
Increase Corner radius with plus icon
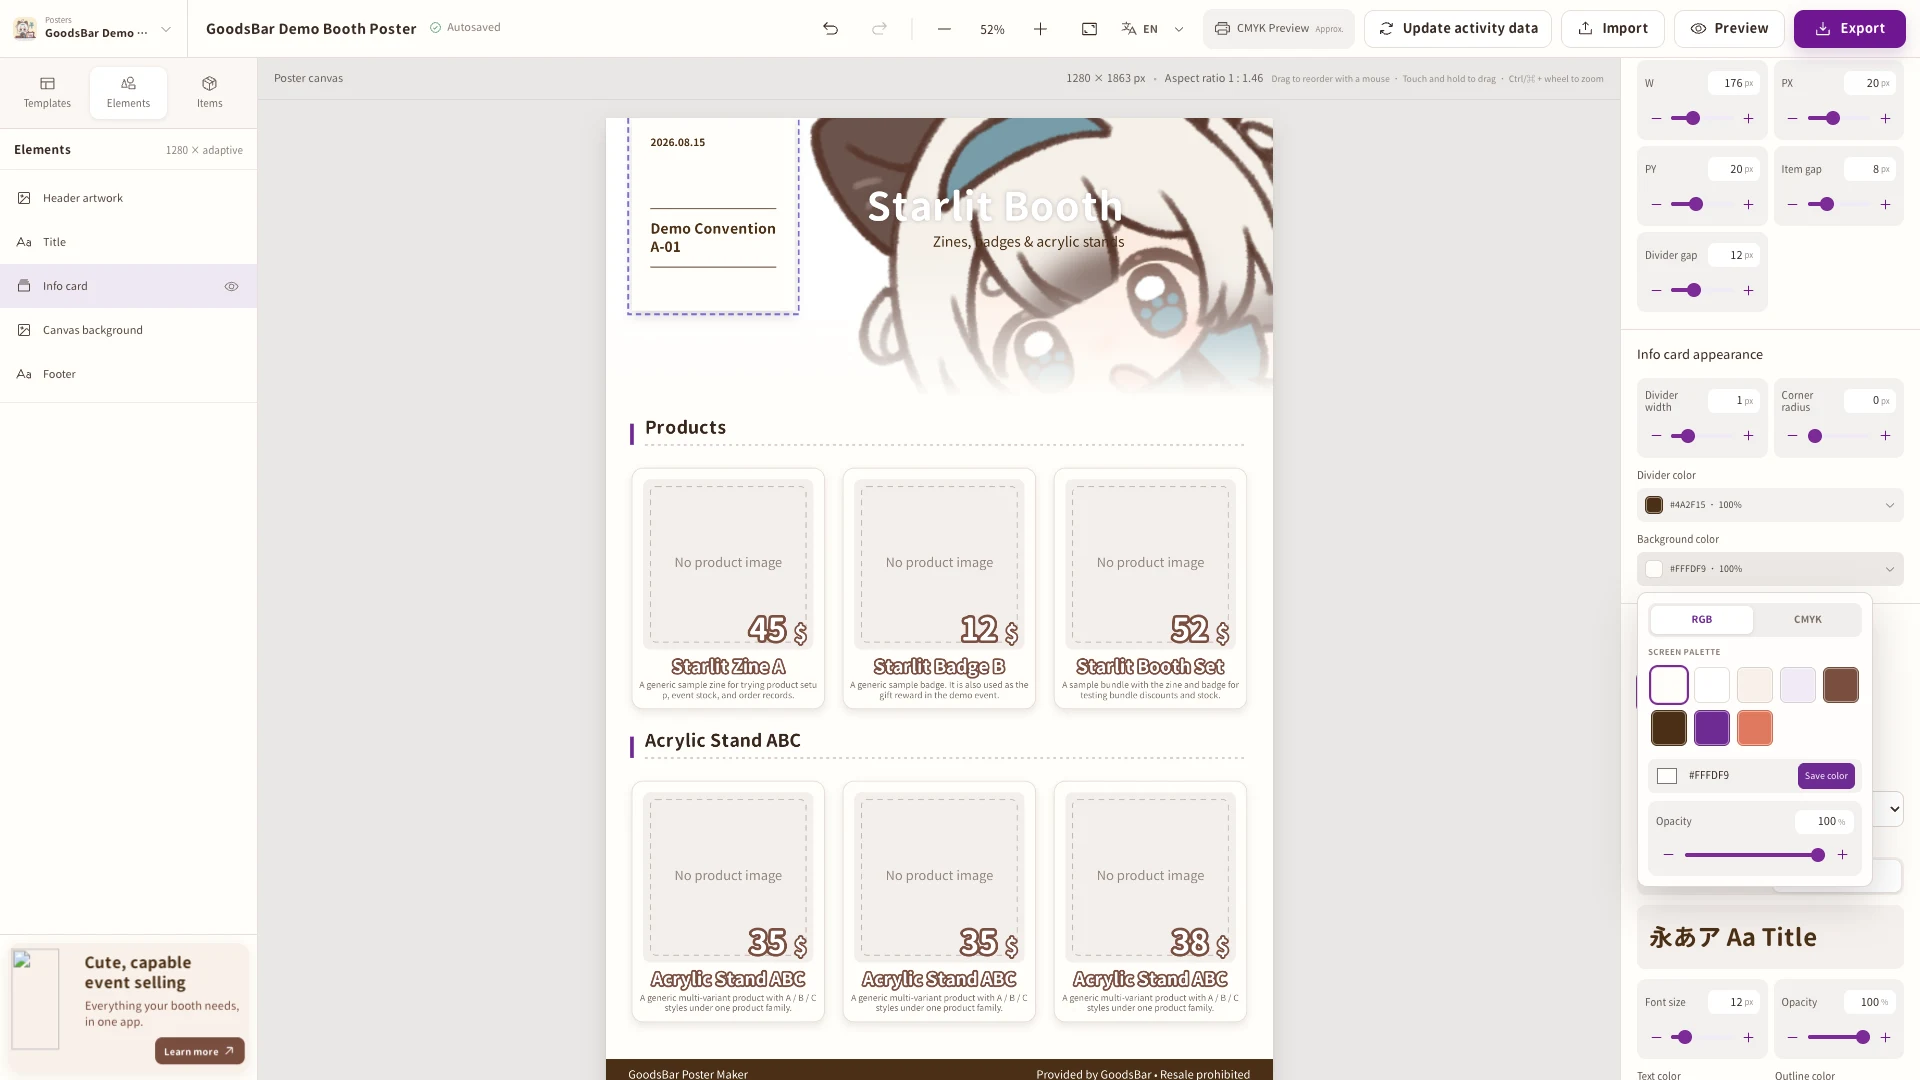(1885, 436)
